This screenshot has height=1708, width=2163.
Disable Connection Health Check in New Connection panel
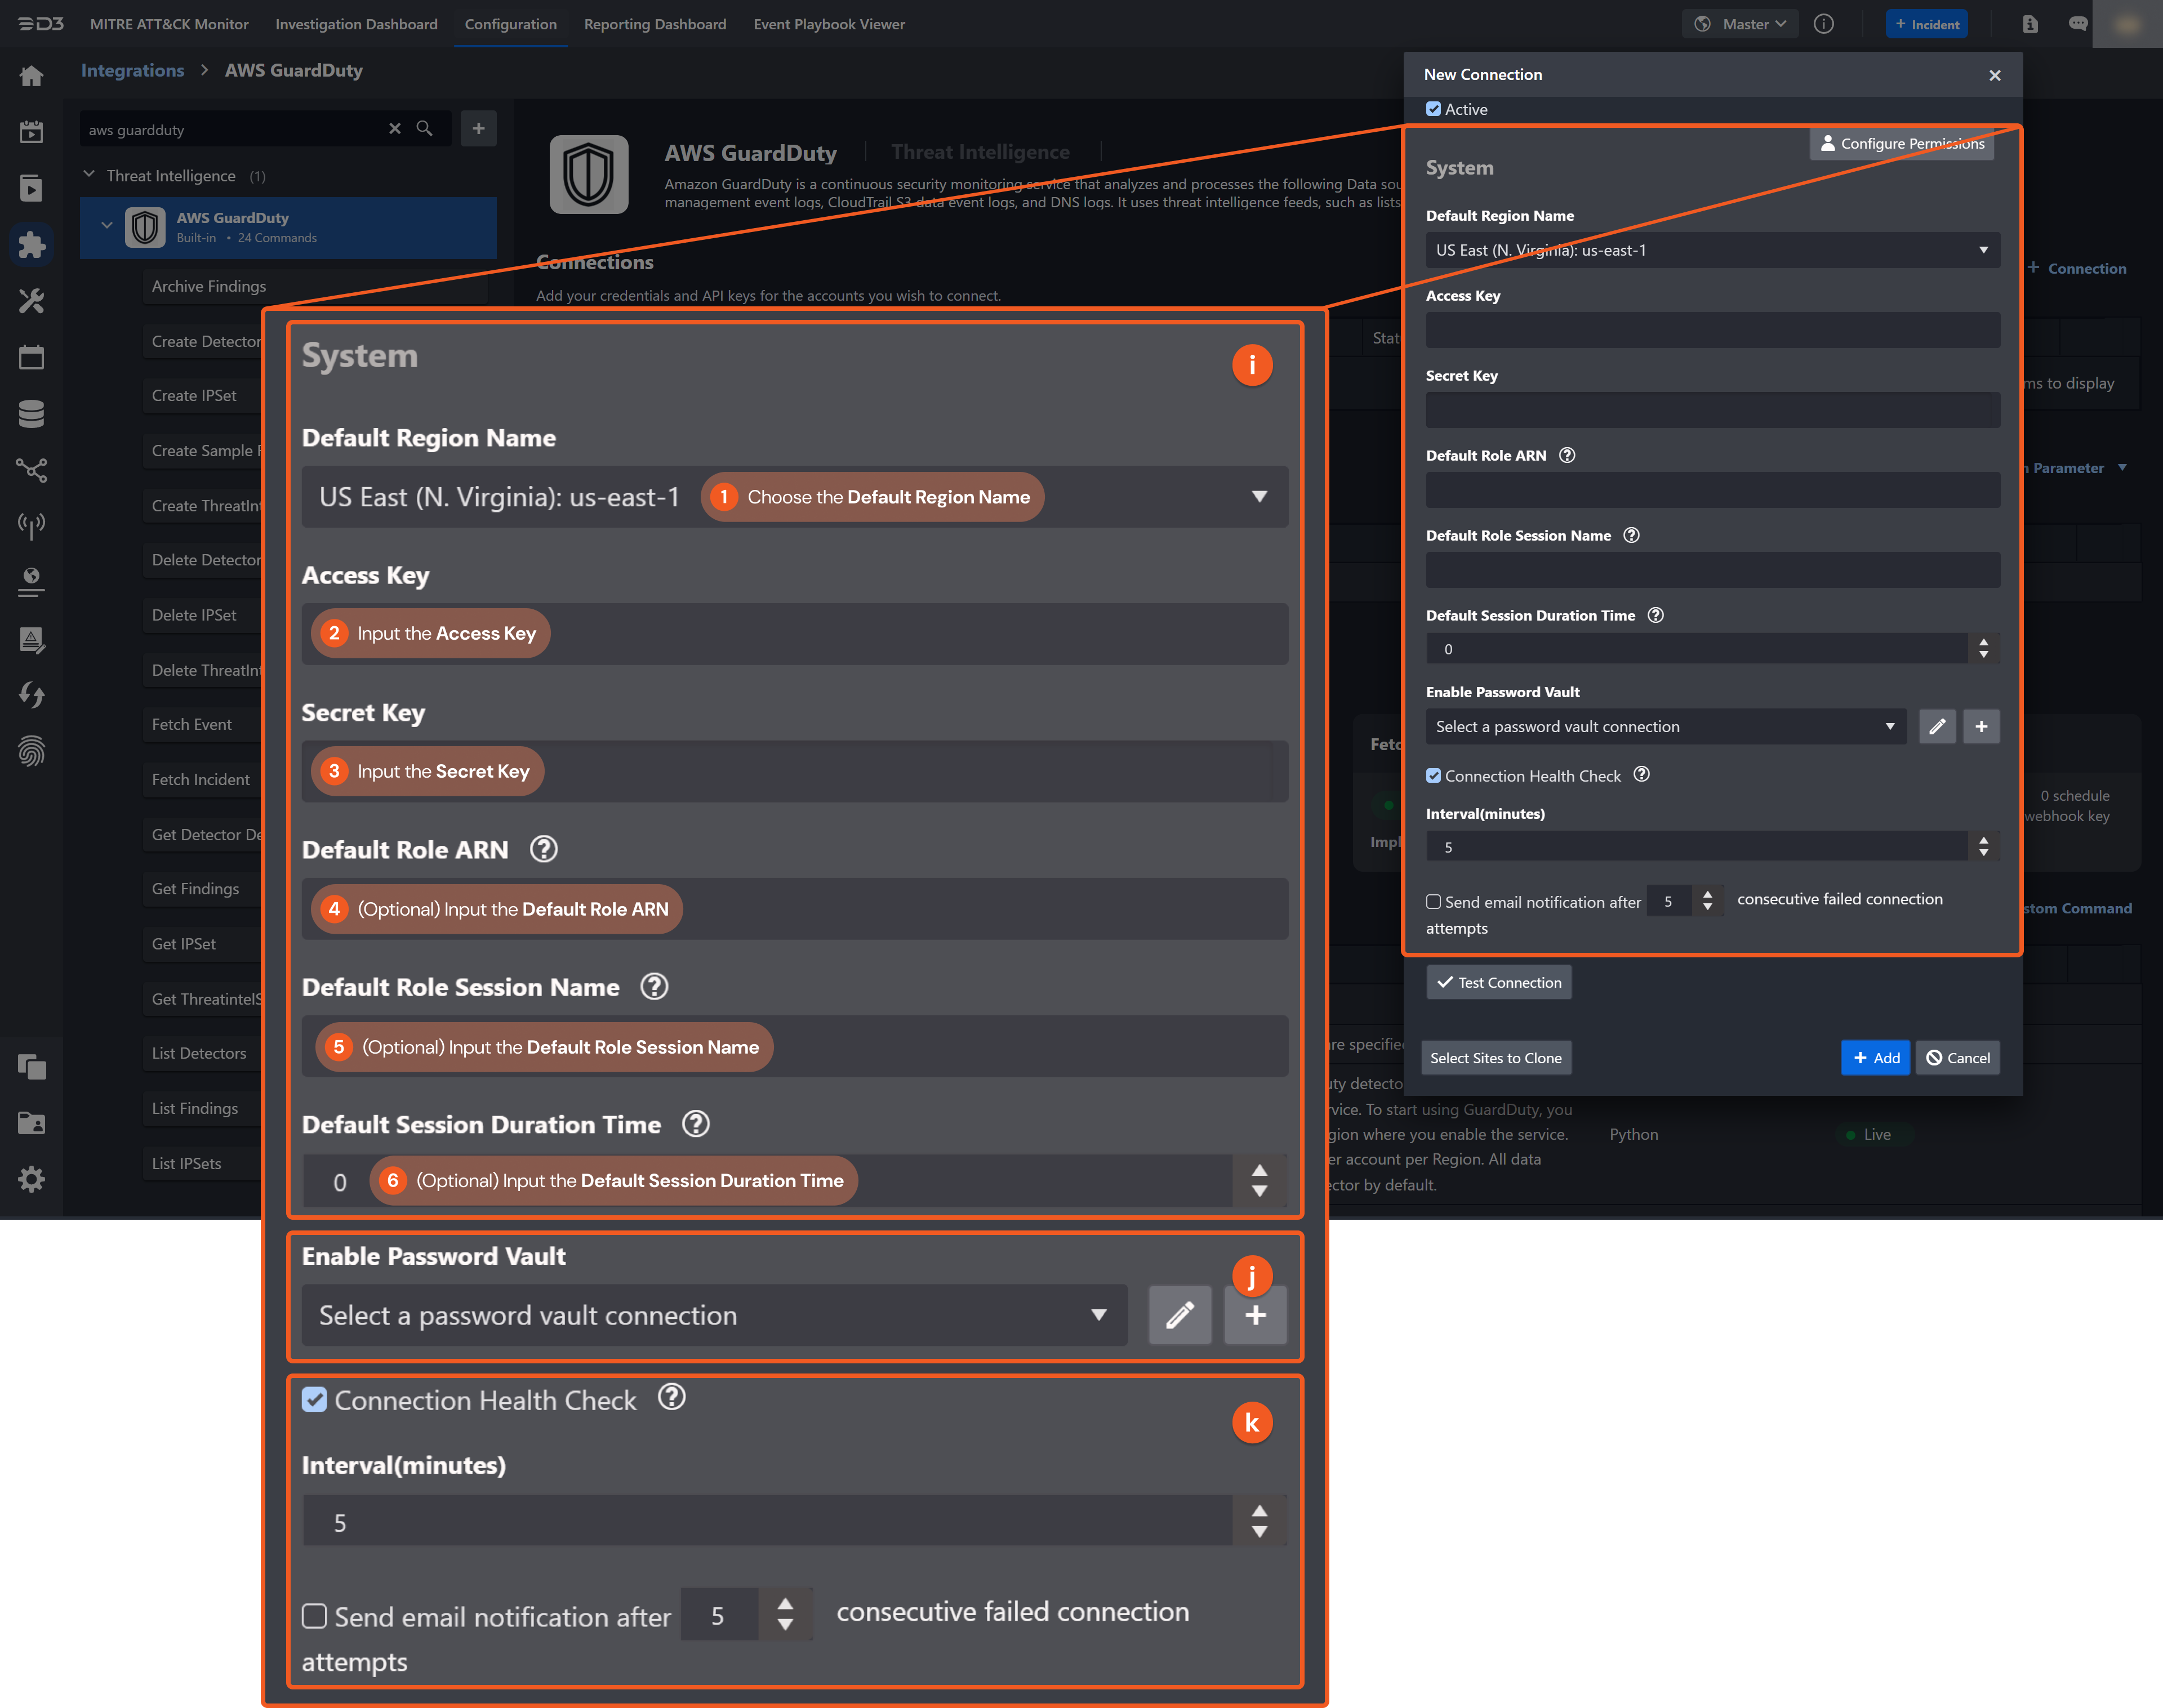1433,775
